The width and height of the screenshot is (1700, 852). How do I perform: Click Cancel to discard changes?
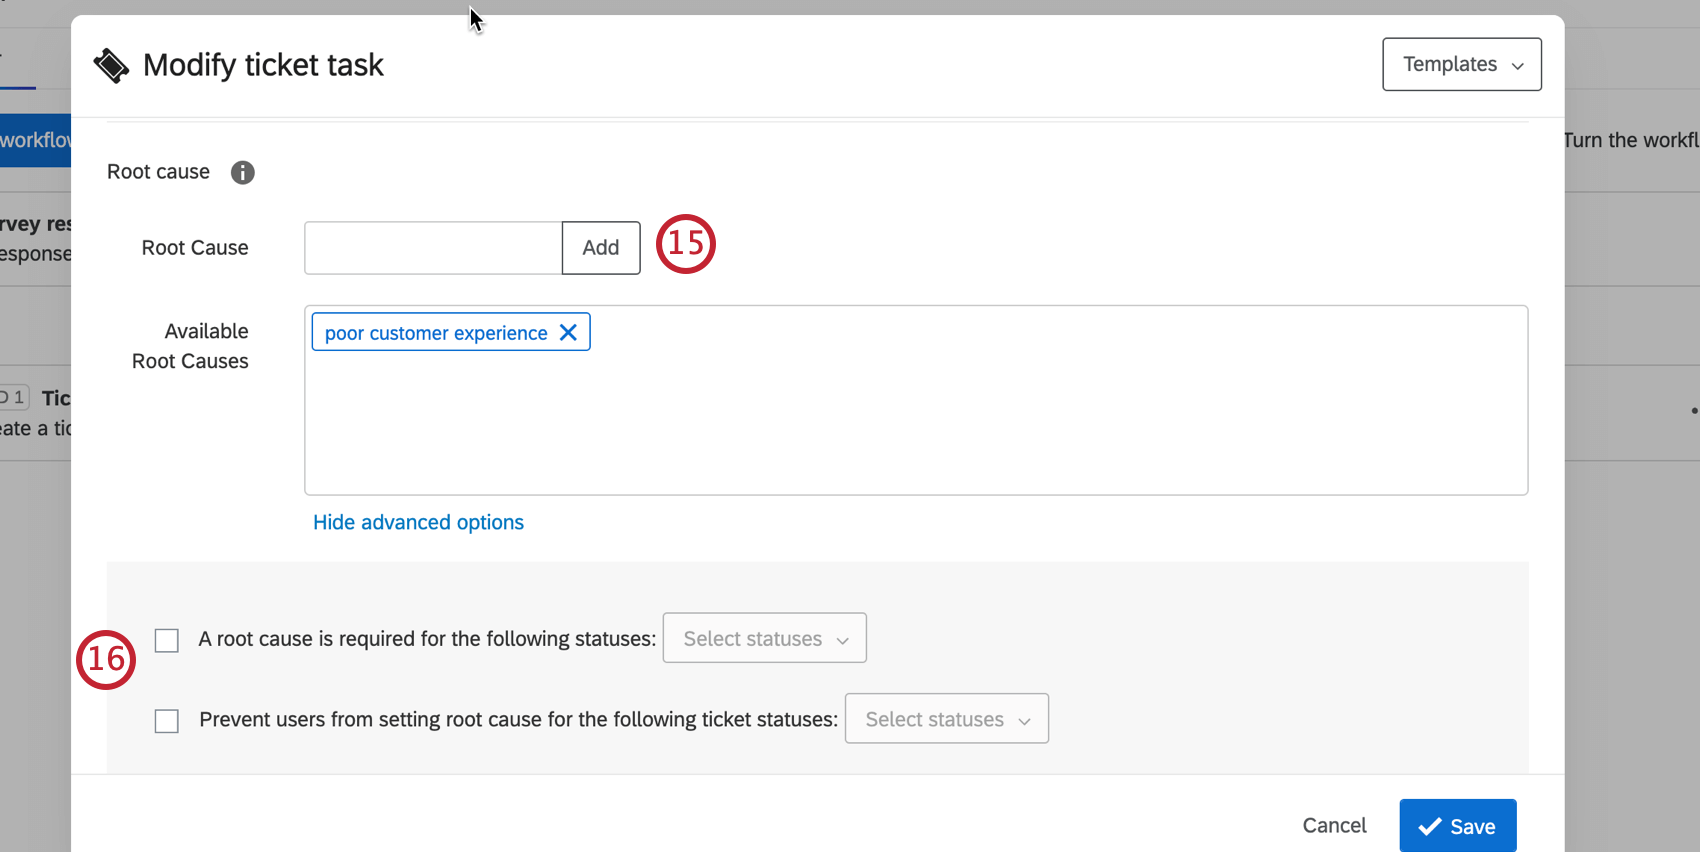tap(1334, 825)
